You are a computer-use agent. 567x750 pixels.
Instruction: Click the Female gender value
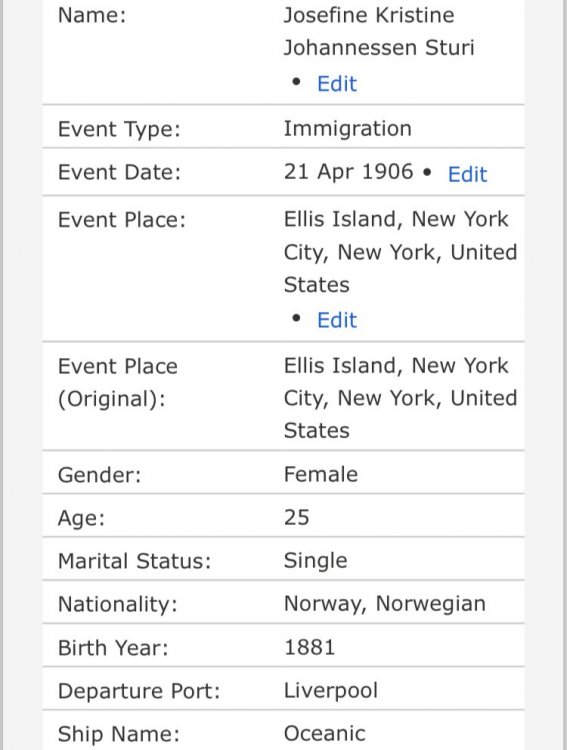[x=321, y=474]
